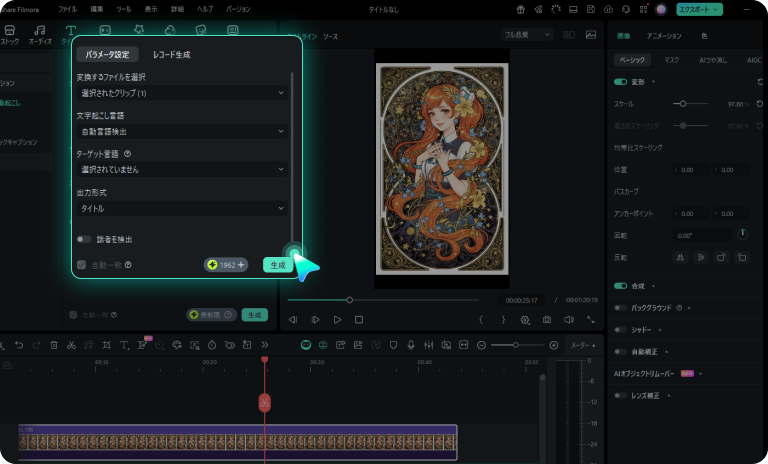Enable the バックグラウンド switch

click(620, 308)
